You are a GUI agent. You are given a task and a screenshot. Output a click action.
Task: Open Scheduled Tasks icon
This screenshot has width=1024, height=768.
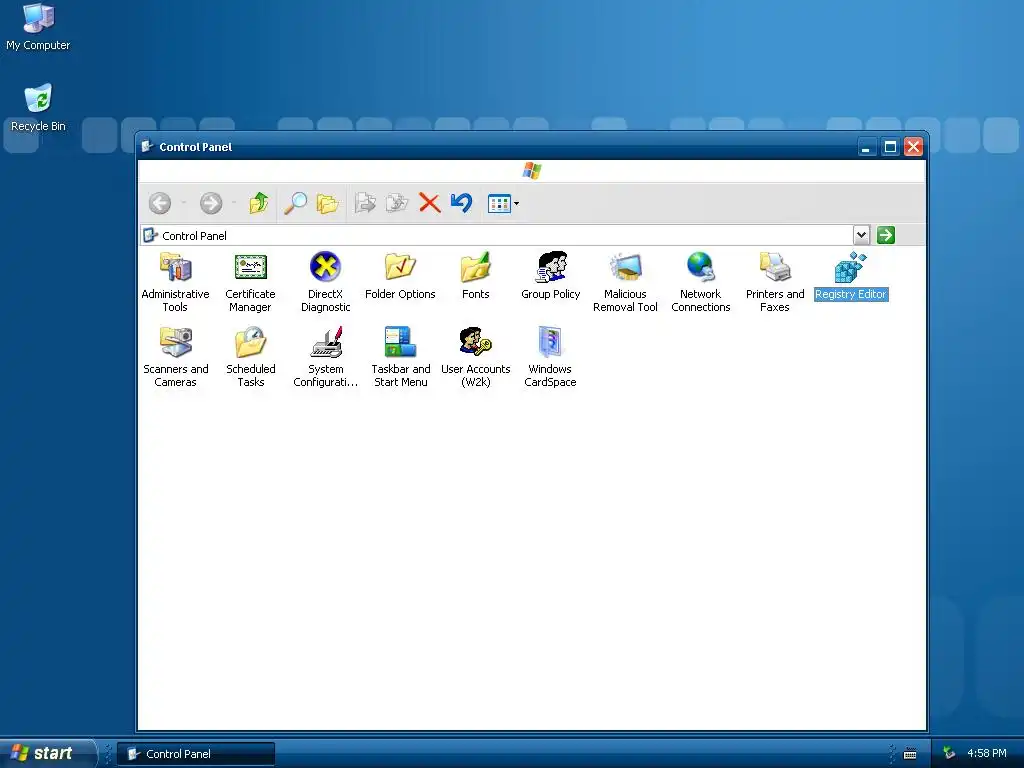click(x=250, y=342)
